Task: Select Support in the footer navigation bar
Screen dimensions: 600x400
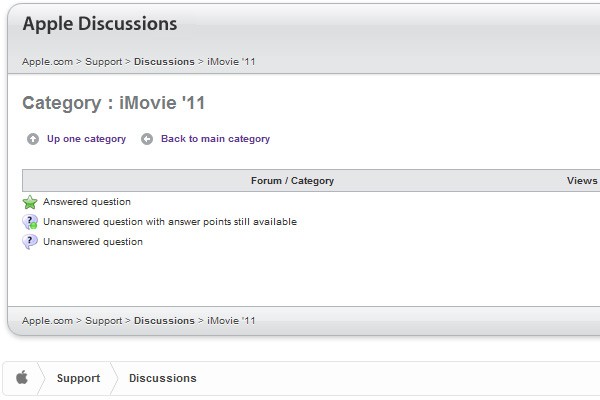Action: (x=78, y=378)
